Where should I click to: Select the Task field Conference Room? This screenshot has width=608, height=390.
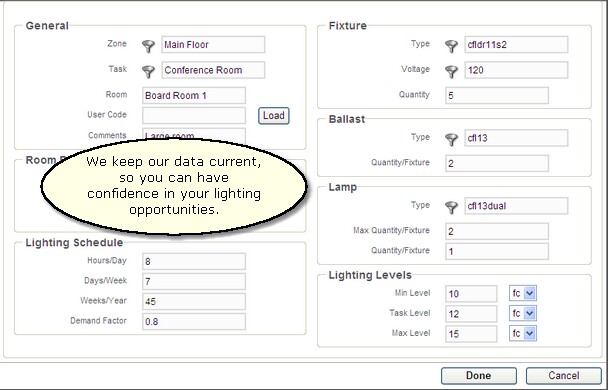[213, 70]
